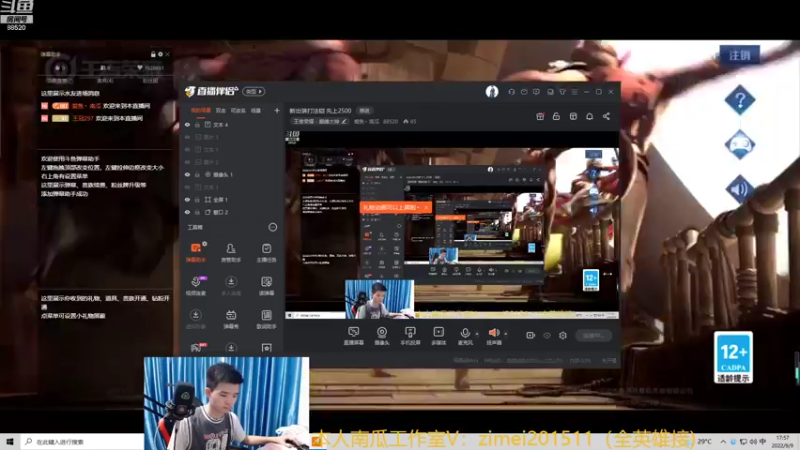Click the record video icon in bottom bar
Viewport: 800px width, 450px height.
click(531, 335)
